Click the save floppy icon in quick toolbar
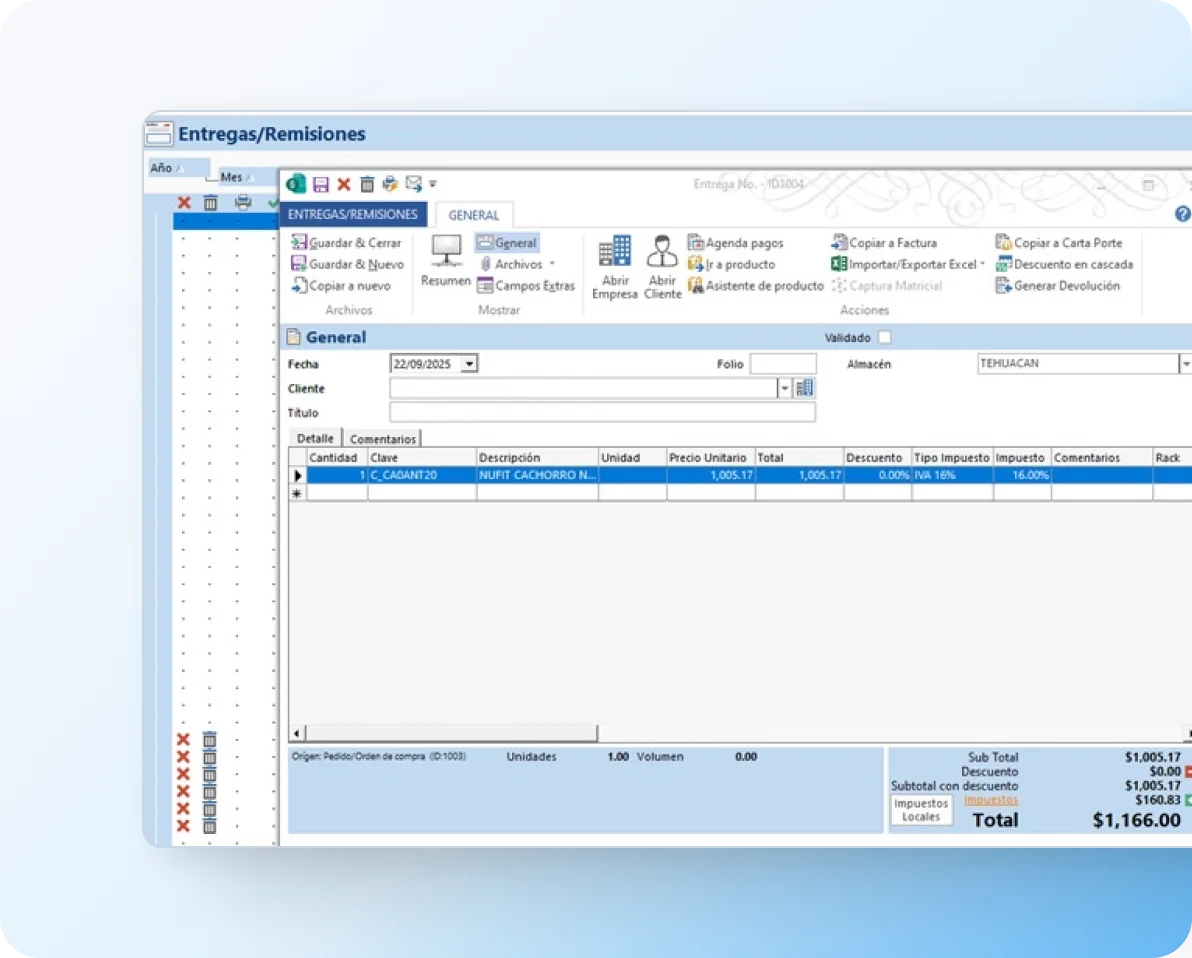The image size is (1192, 958). pos(321,184)
